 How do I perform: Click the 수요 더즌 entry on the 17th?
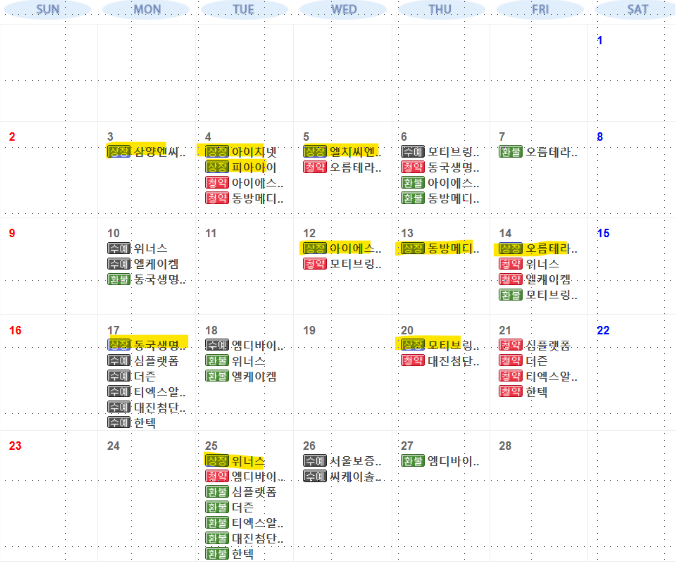[131, 376]
